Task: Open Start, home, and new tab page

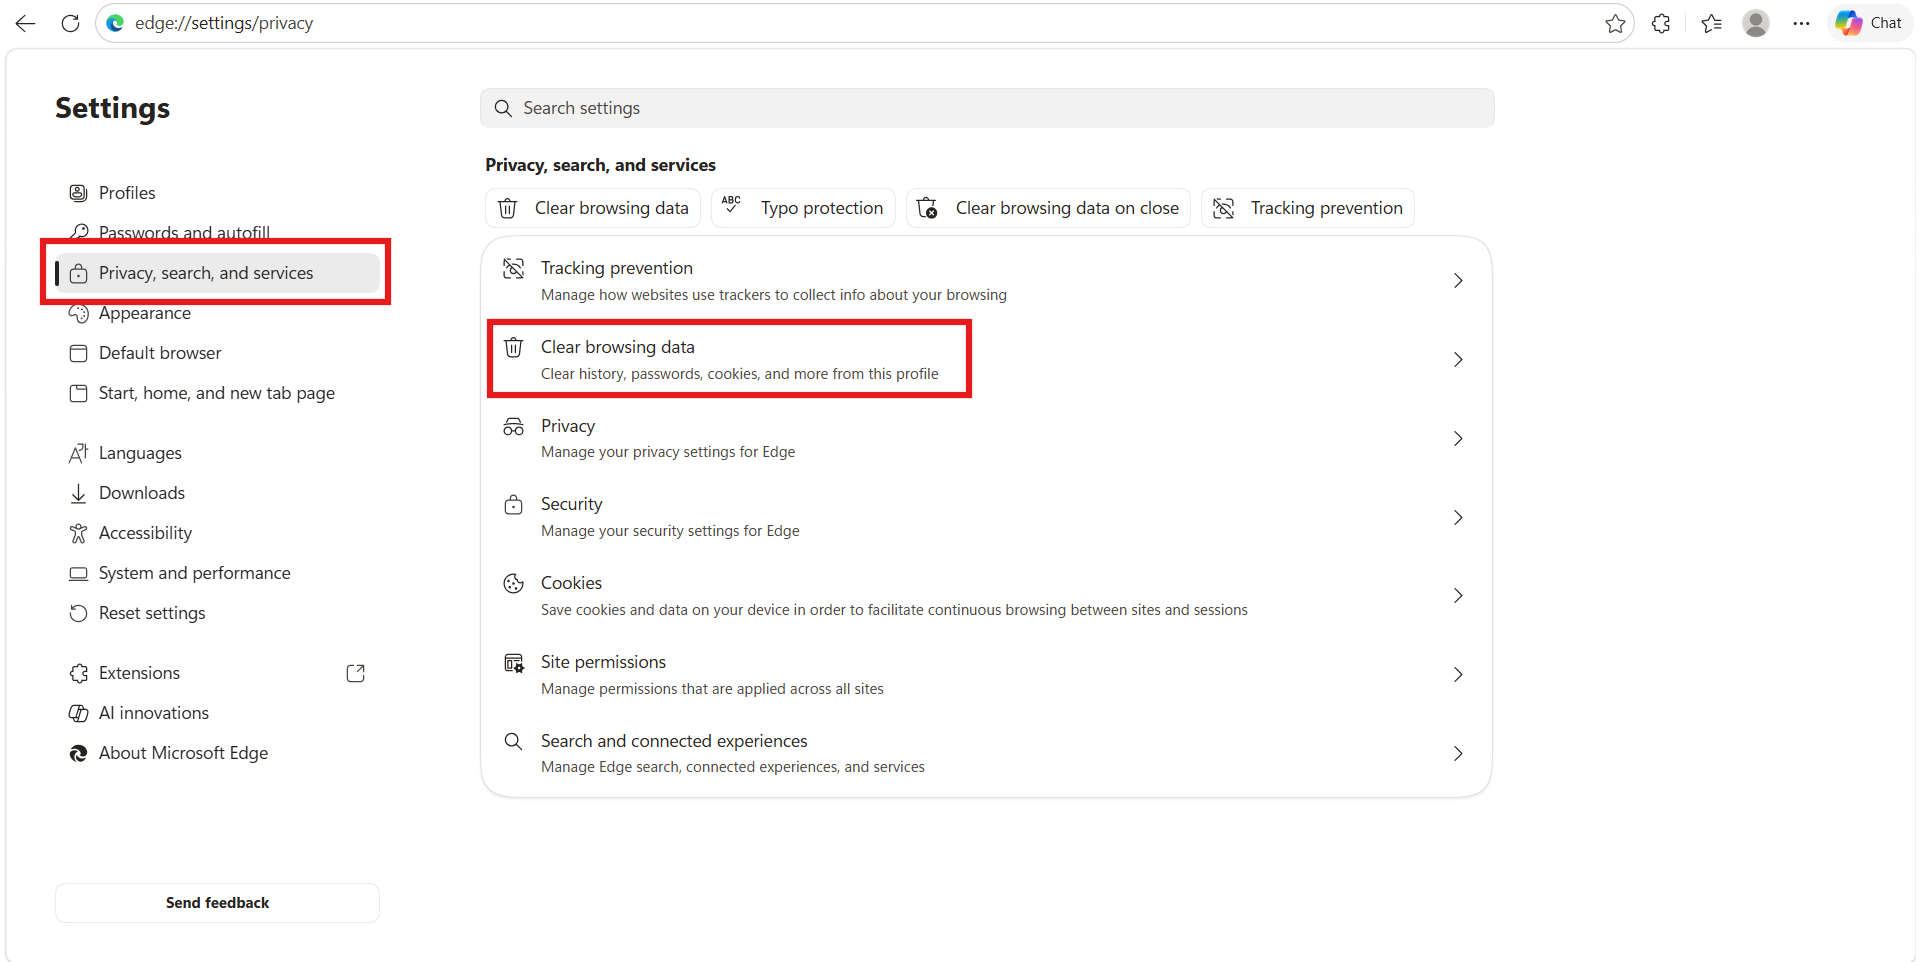Action: point(217,393)
